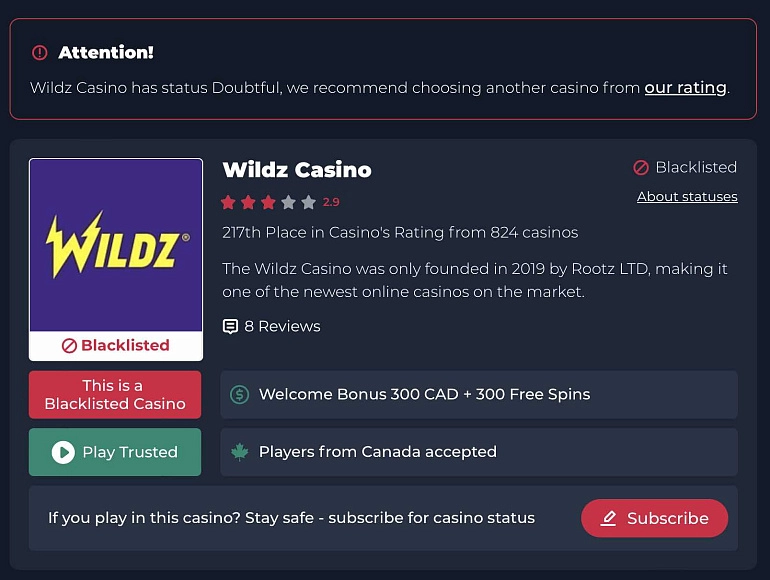Screen dimensions: 770x580
Task: Click the red attention exclamation icon
Action: coord(40,53)
